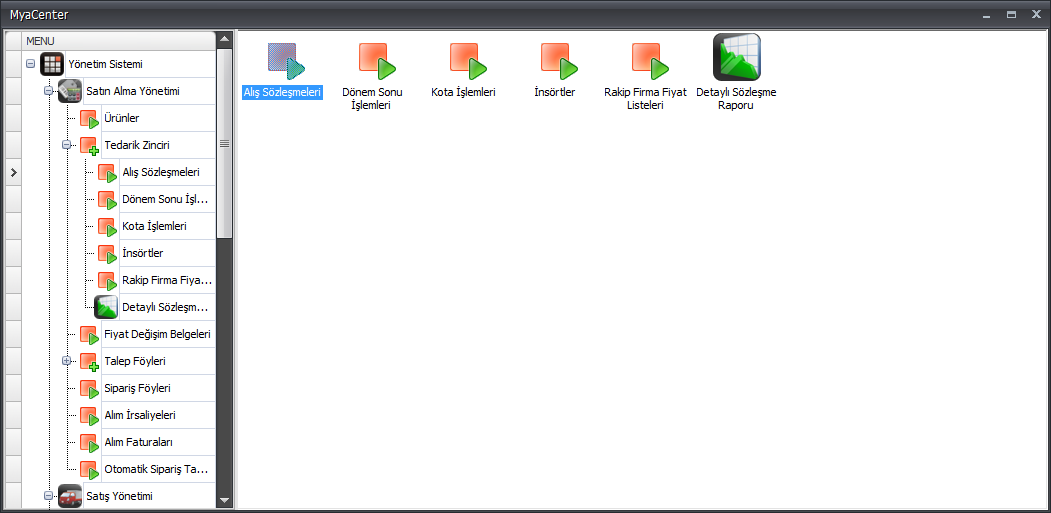The image size is (1051, 513).
Task: Click Detaylı Sözleşm... chart icon in tree
Action: tap(106, 307)
